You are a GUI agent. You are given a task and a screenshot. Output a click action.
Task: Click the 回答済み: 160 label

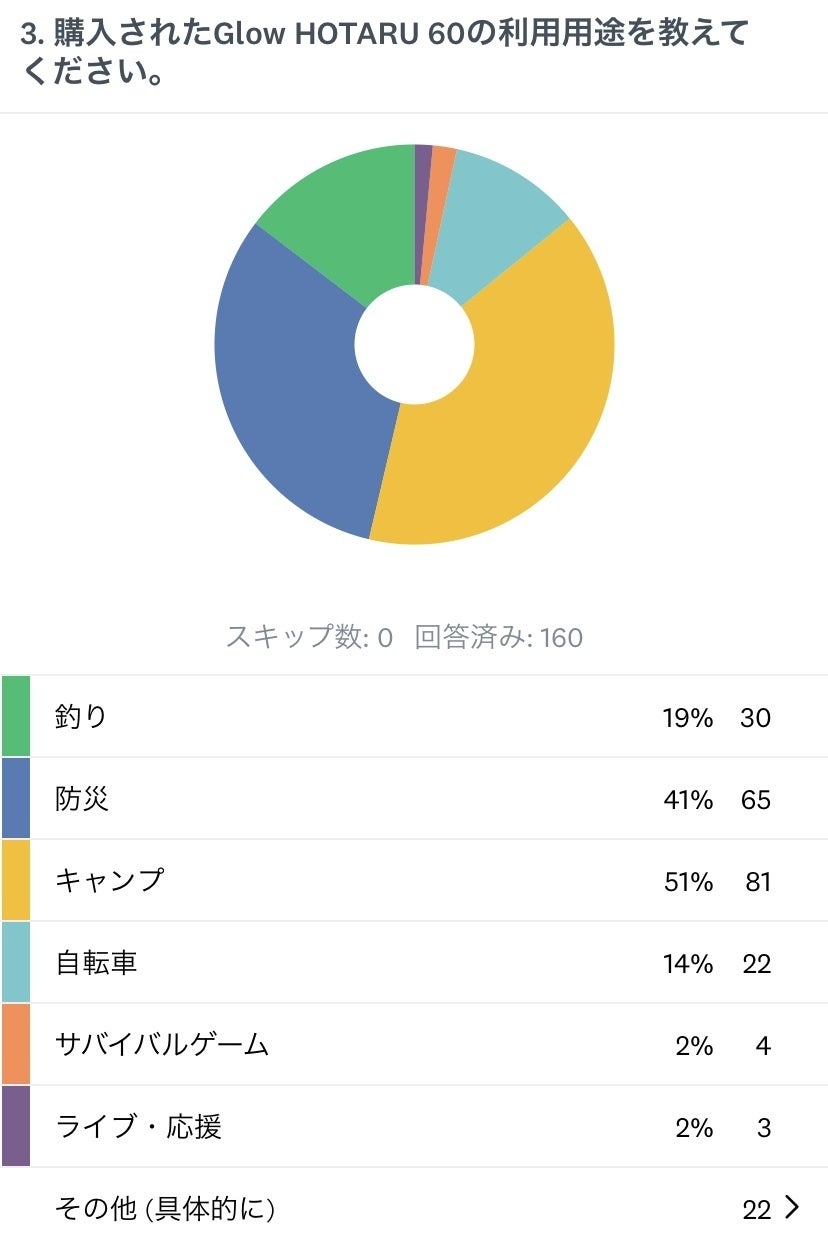tap(499, 637)
